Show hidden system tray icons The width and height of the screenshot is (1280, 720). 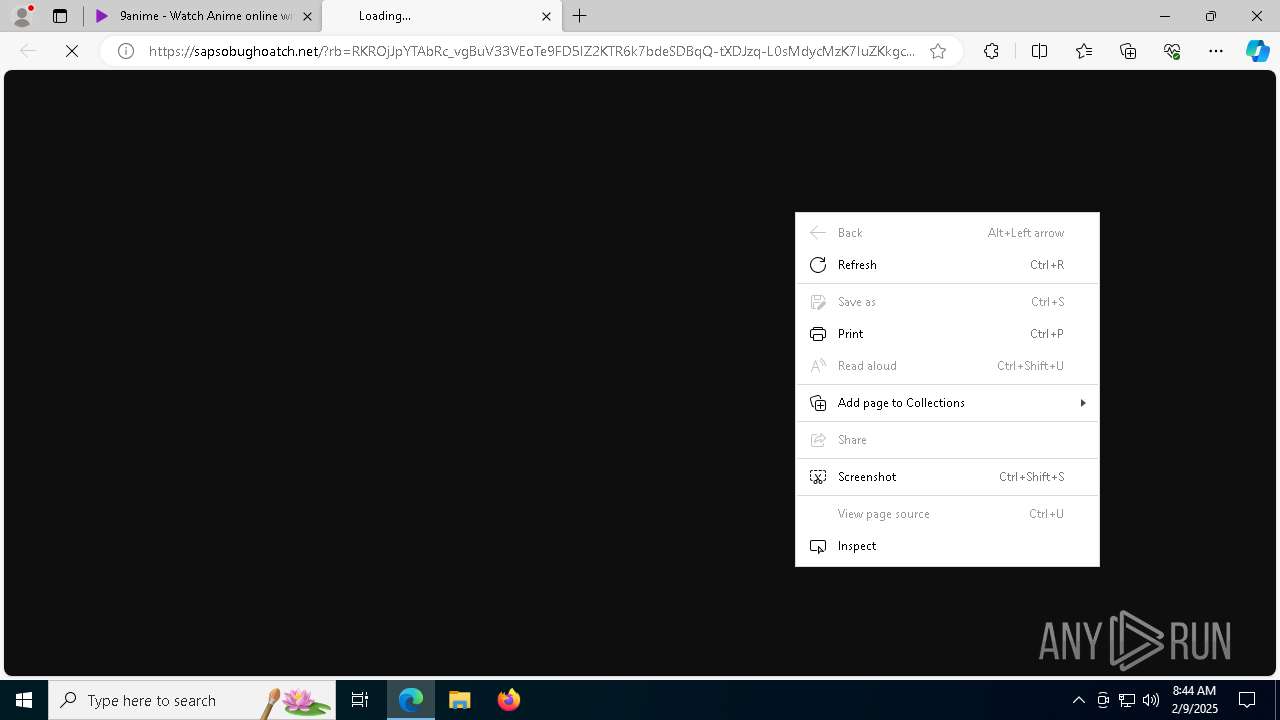pyautogui.click(x=1078, y=700)
